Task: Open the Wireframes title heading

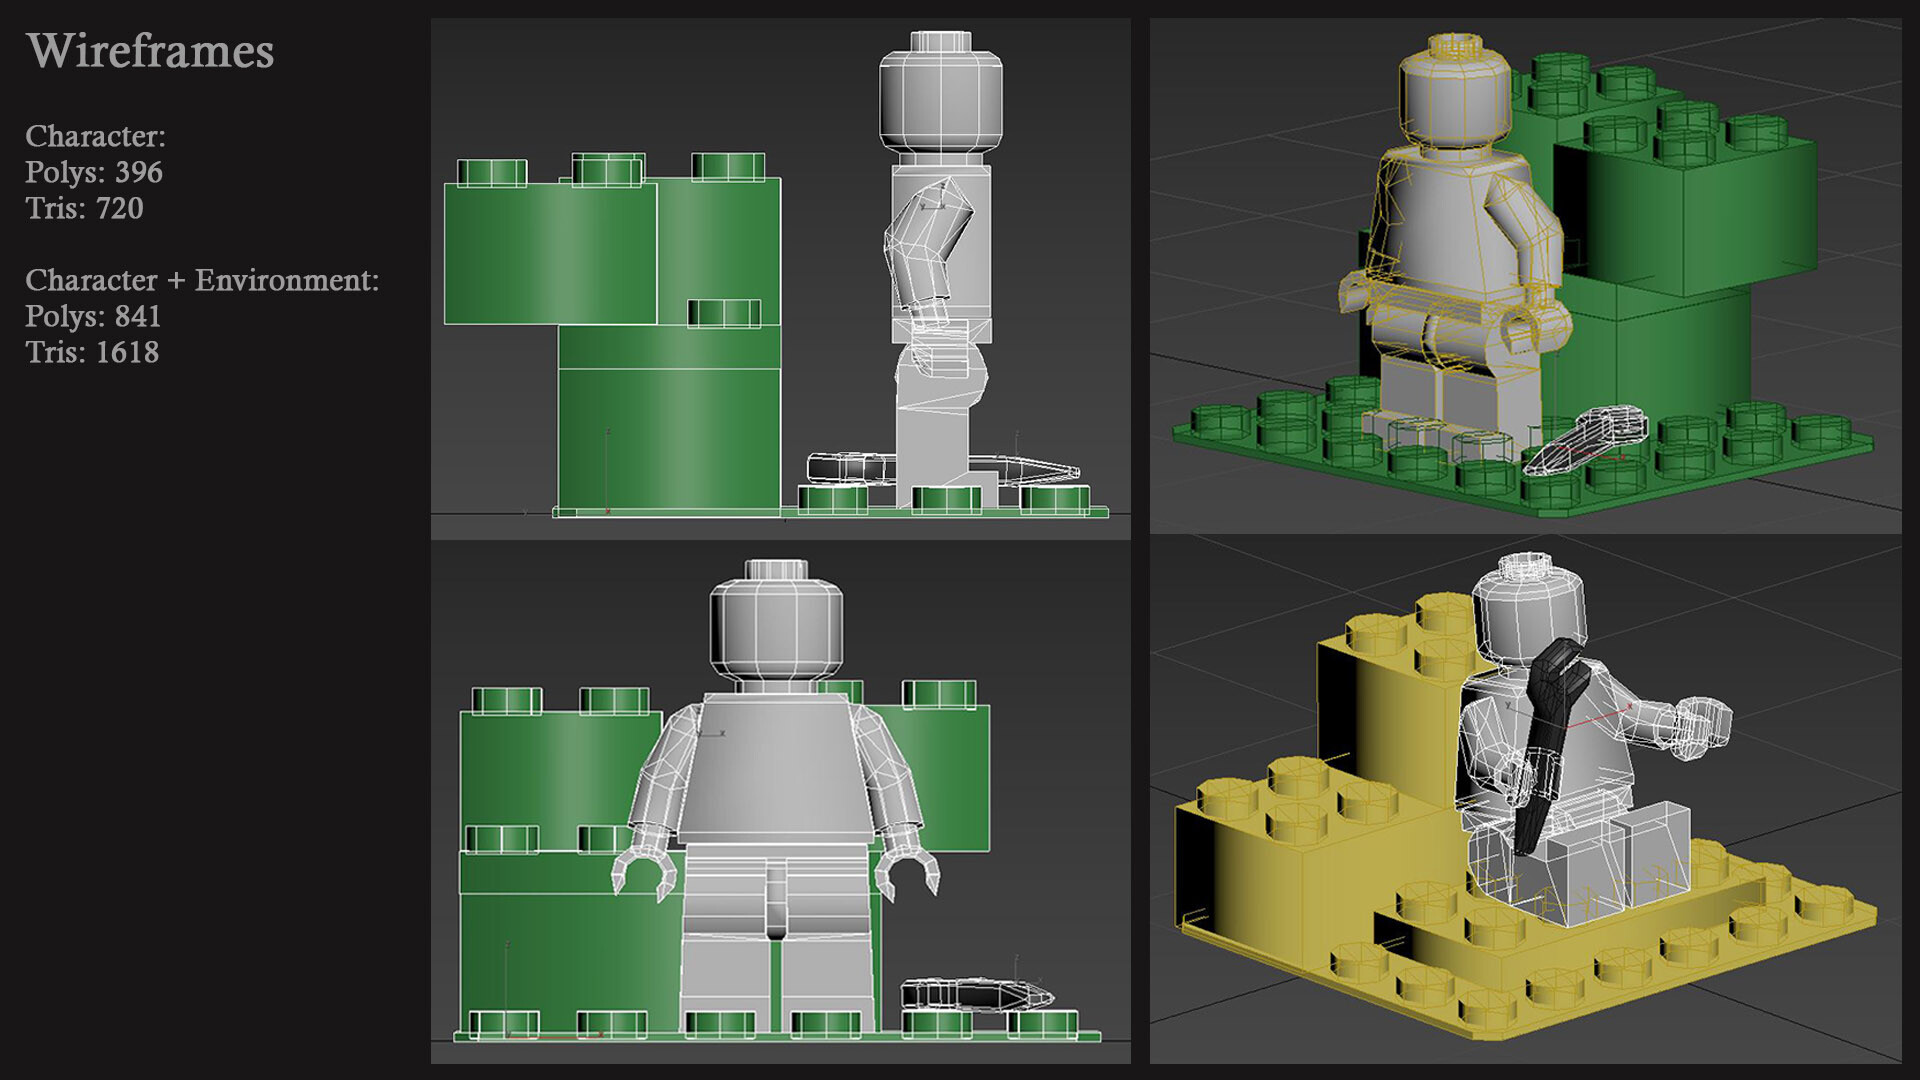Action: click(150, 52)
